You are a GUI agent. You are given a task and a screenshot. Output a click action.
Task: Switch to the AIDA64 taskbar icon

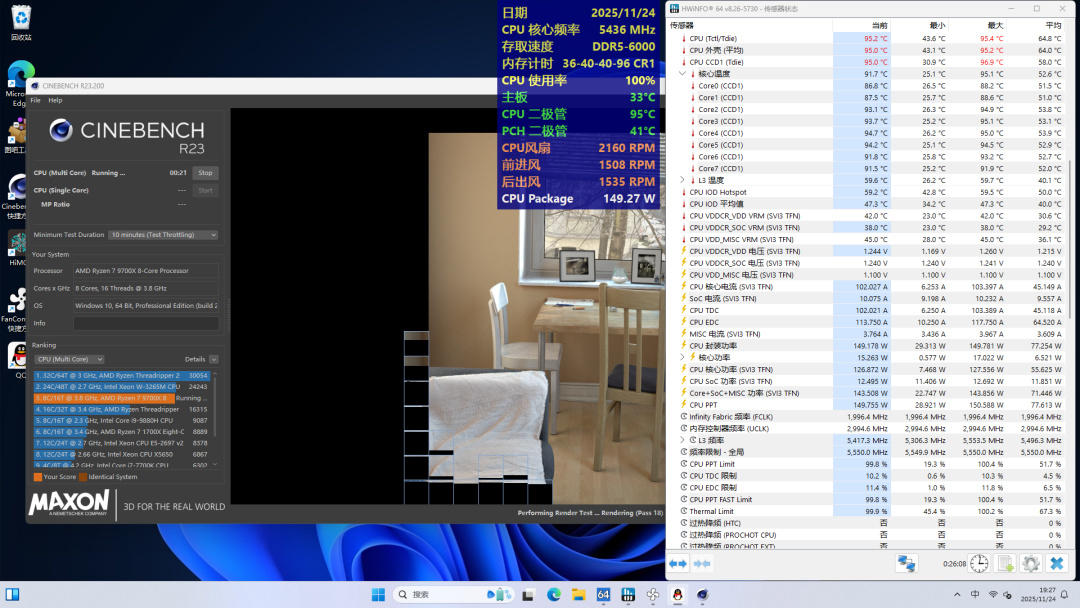point(603,594)
